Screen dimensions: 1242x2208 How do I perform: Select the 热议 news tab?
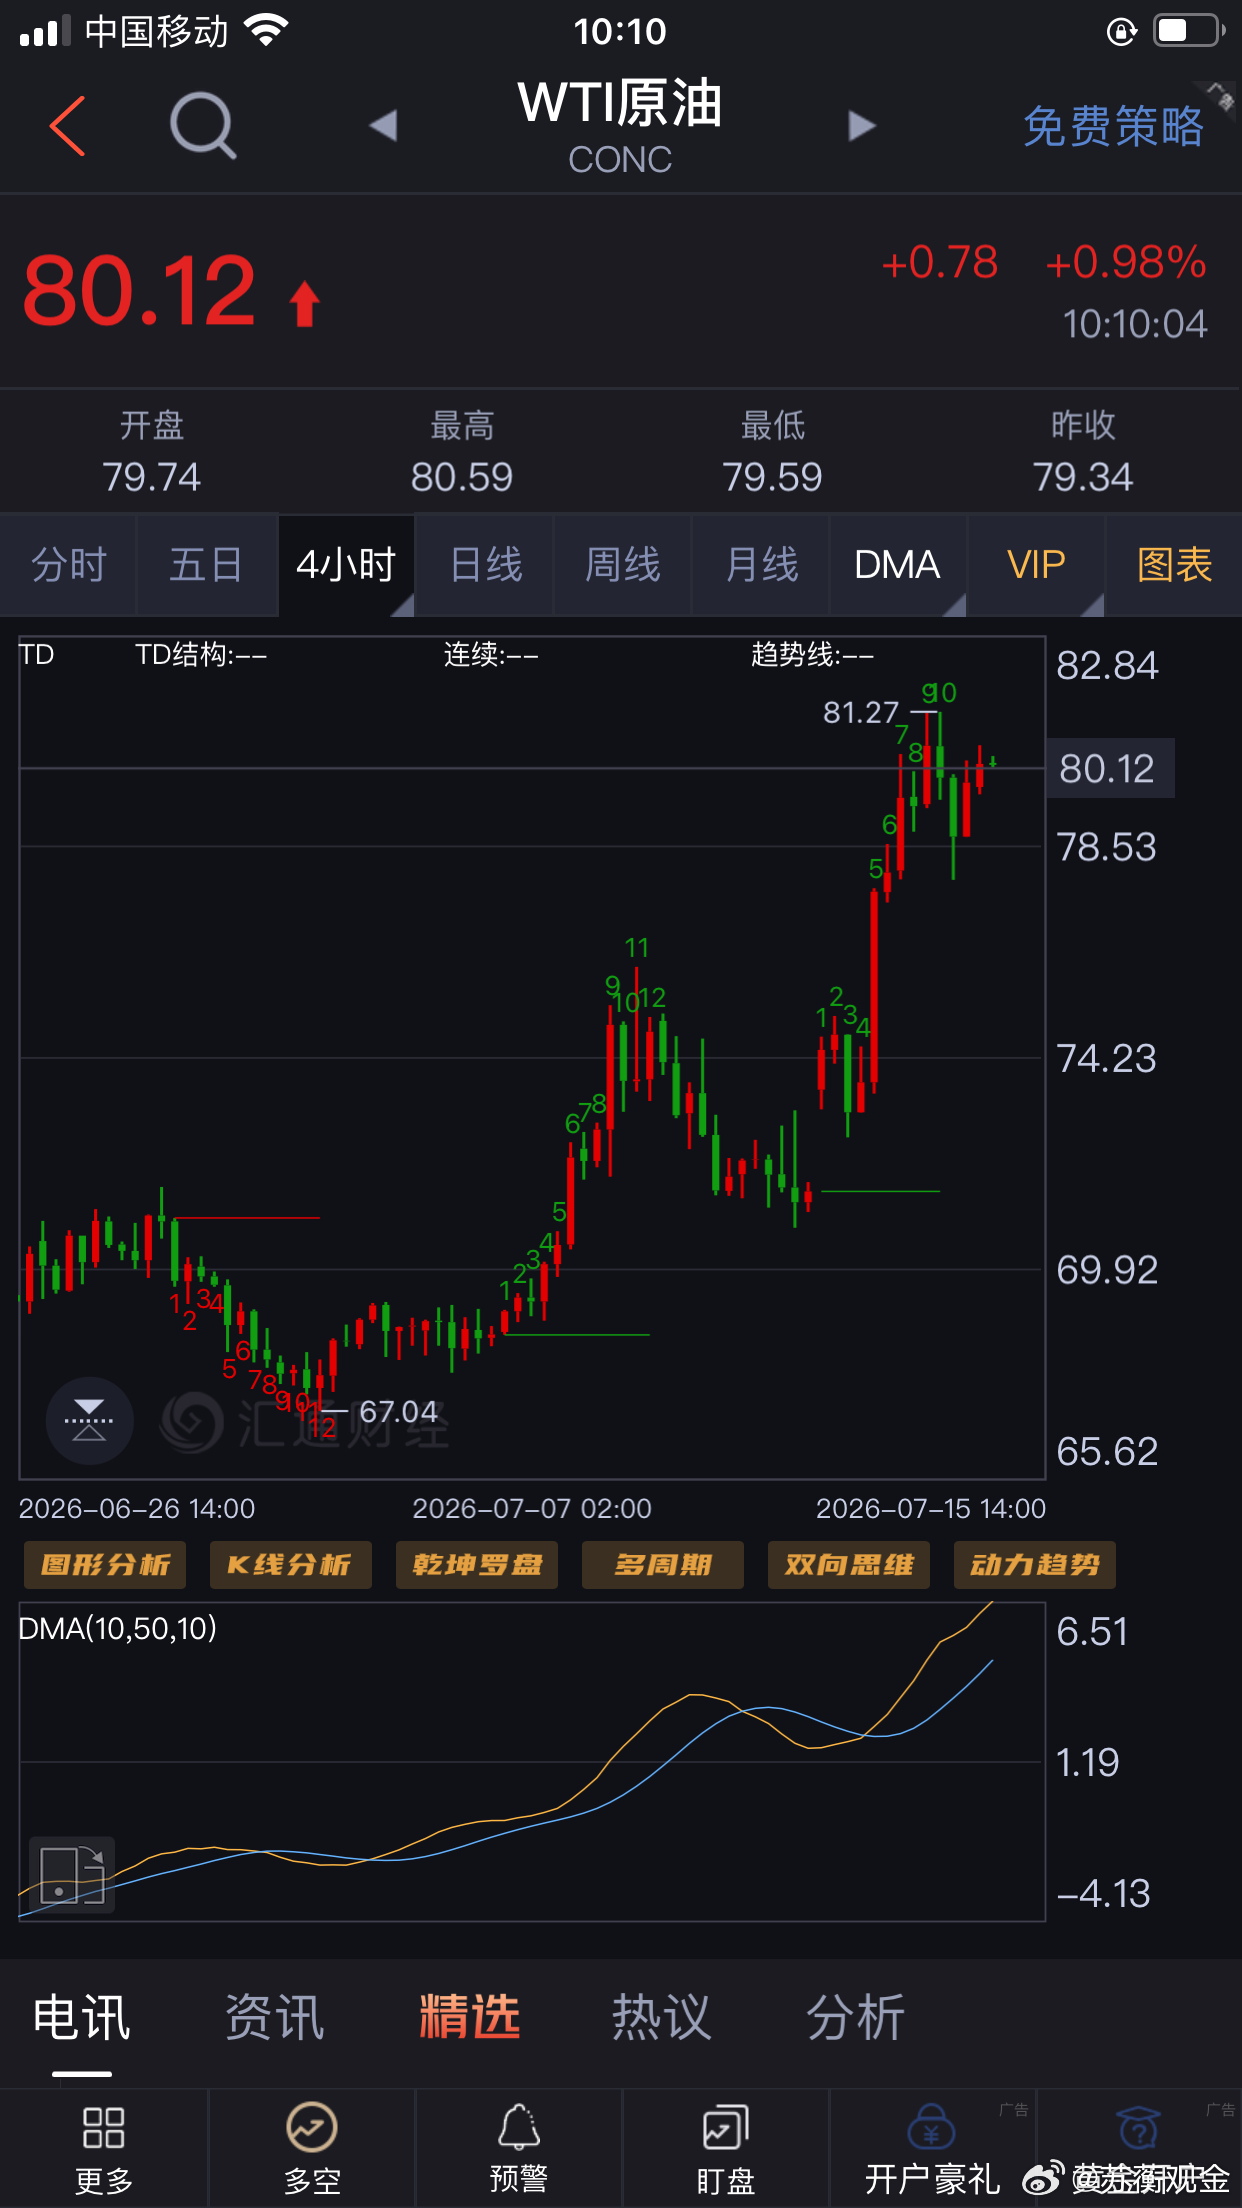click(x=662, y=2017)
